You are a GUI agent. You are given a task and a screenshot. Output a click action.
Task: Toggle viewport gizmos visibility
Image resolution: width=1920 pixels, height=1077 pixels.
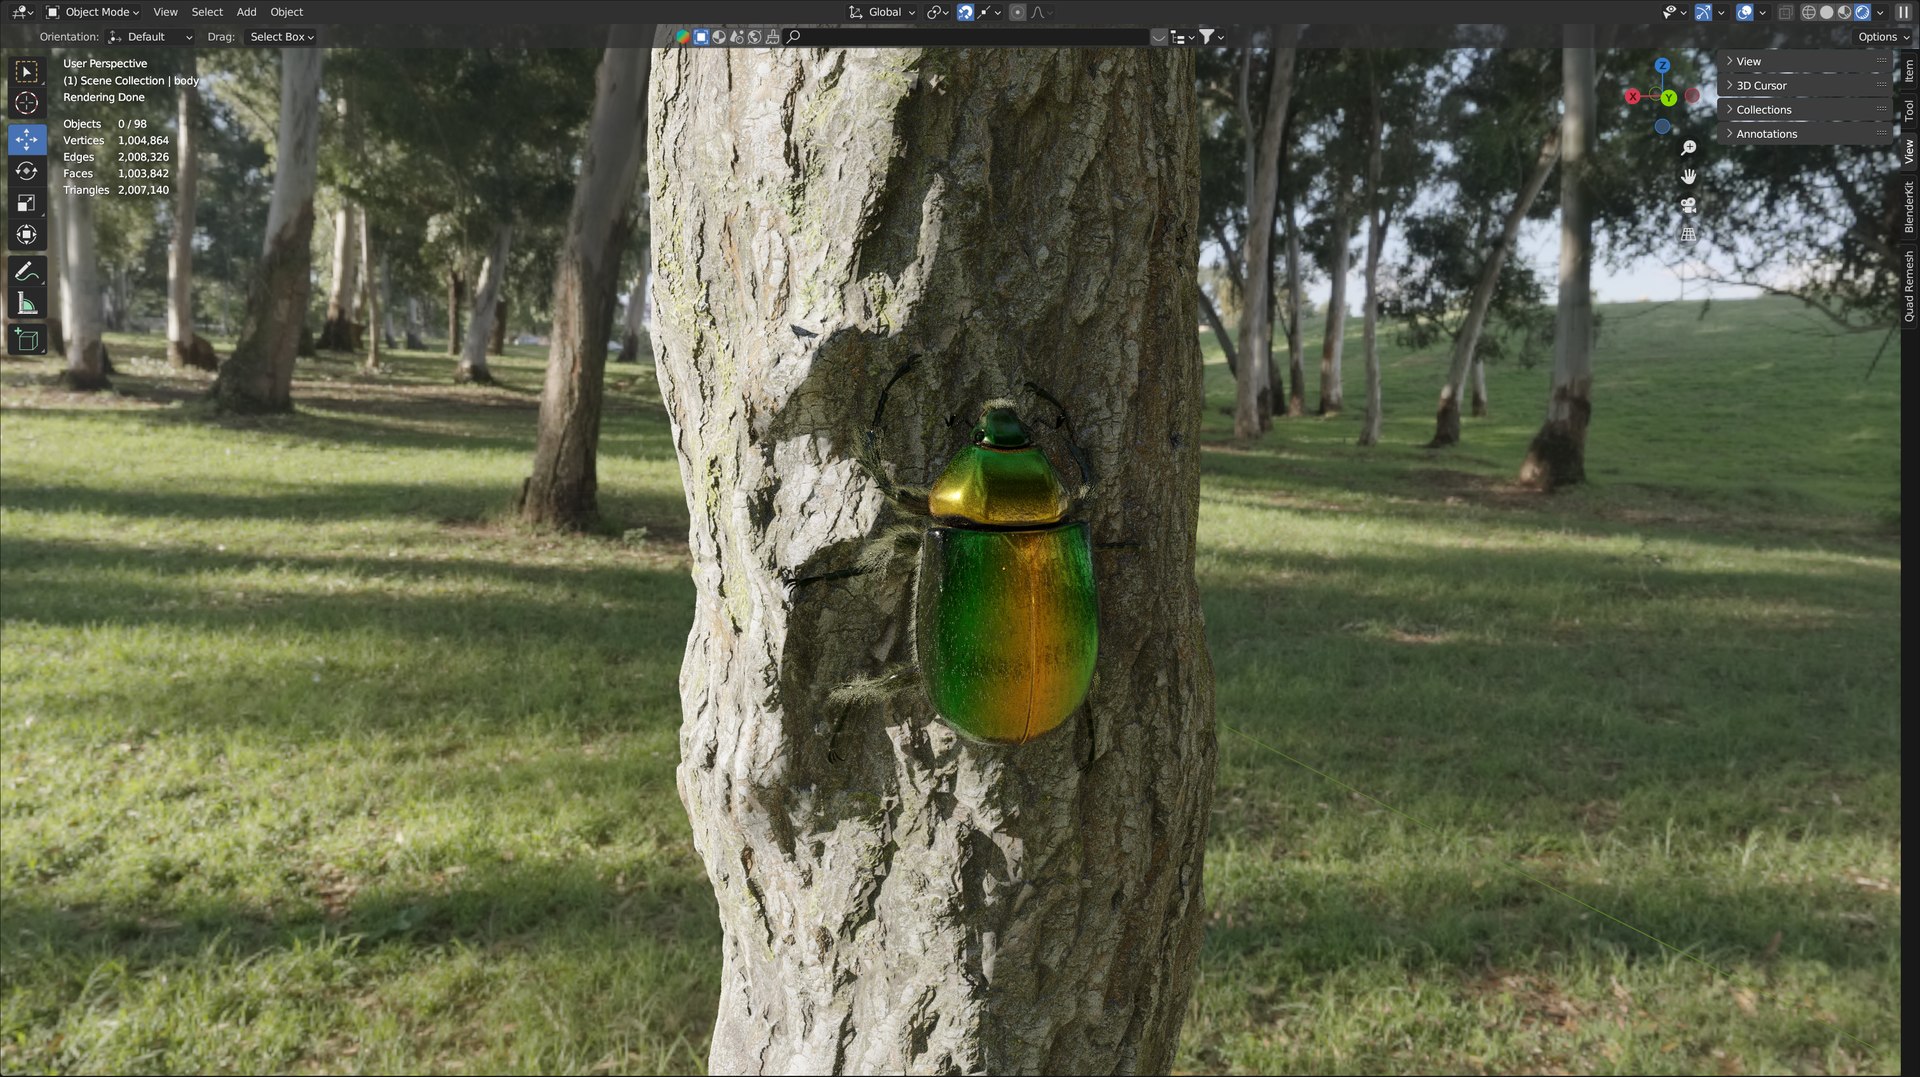click(x=1703, y=12)
